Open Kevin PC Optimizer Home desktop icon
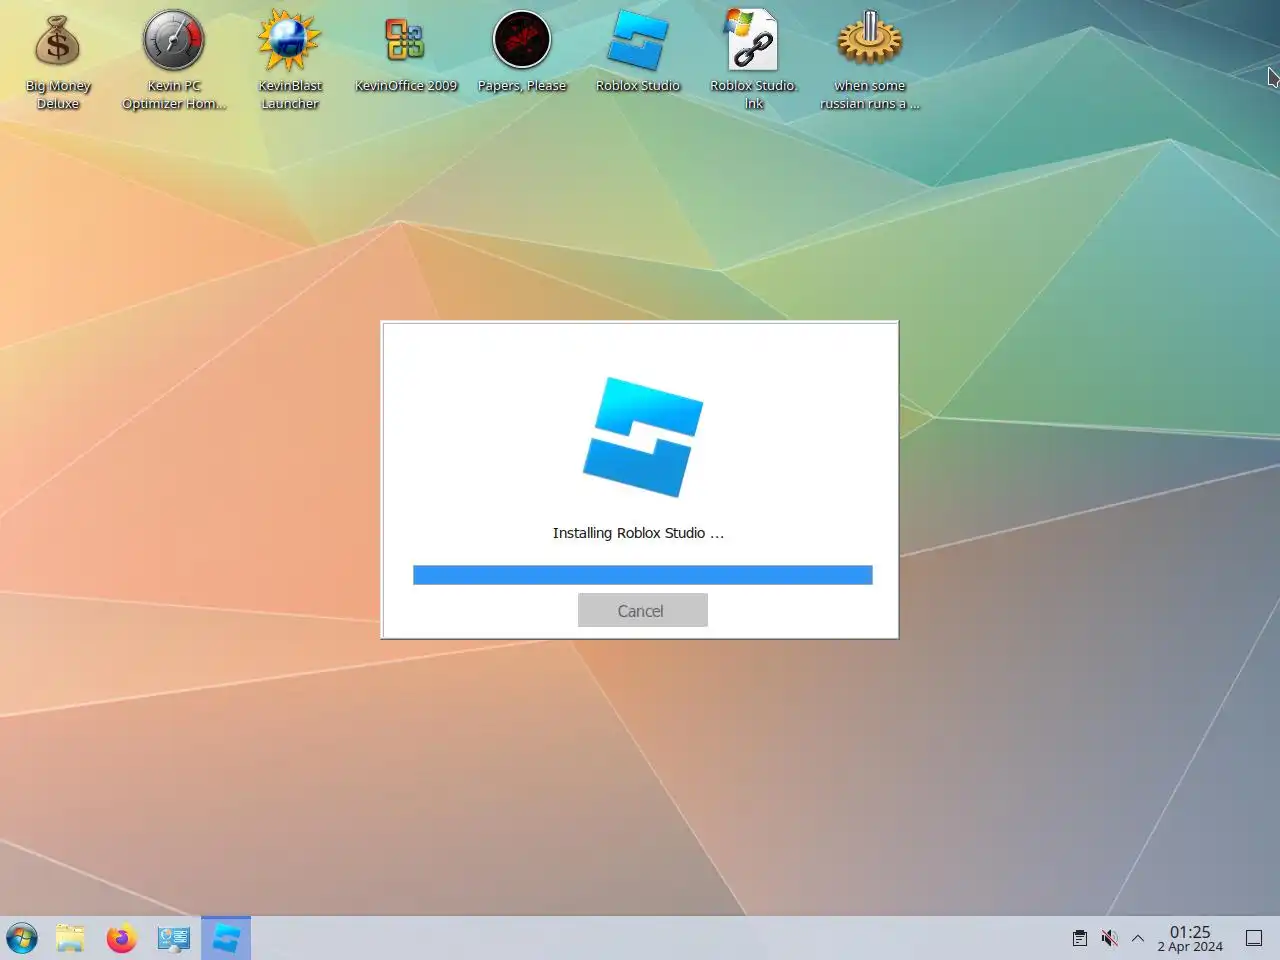 [x=174, y=60]
